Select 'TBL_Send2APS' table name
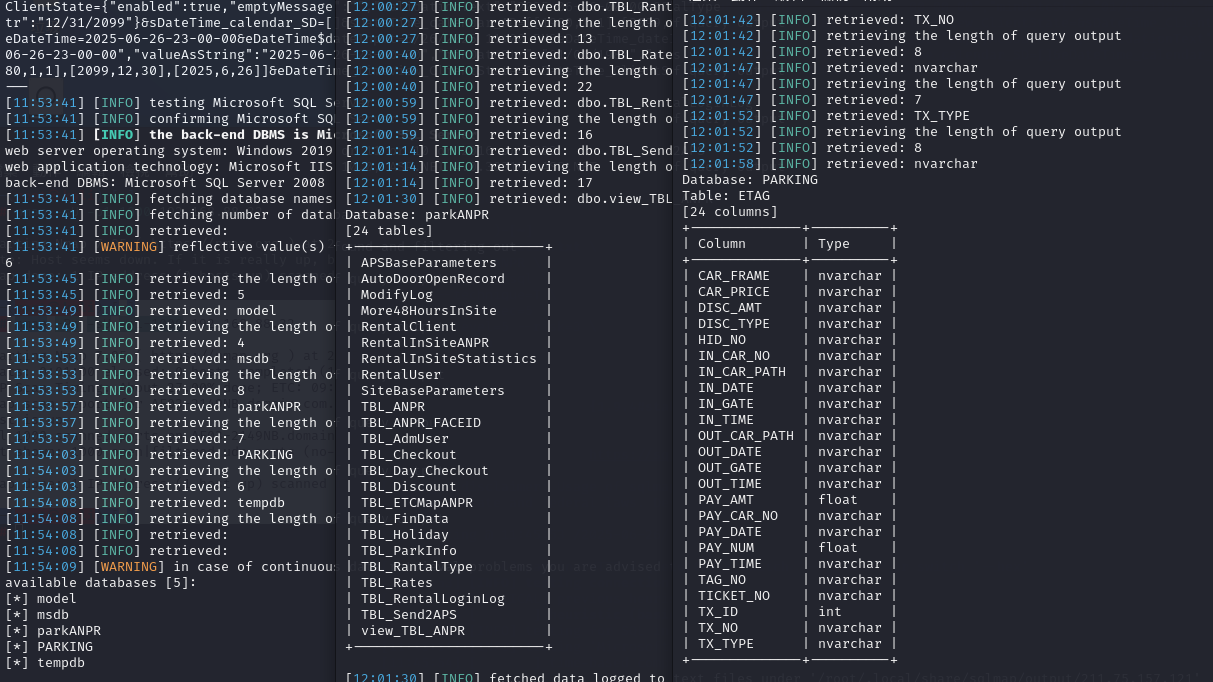Screen dimensions: 1213x682 pos(409,615)
